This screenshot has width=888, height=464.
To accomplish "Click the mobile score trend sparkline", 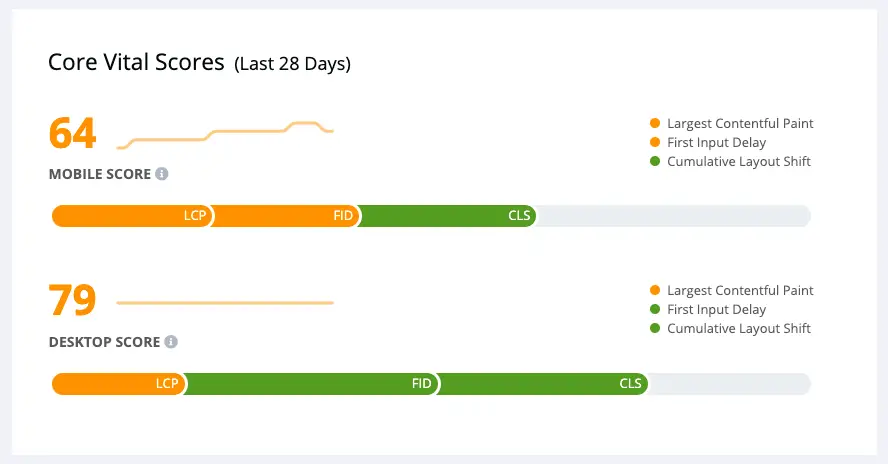I will (x=225, y=135).
